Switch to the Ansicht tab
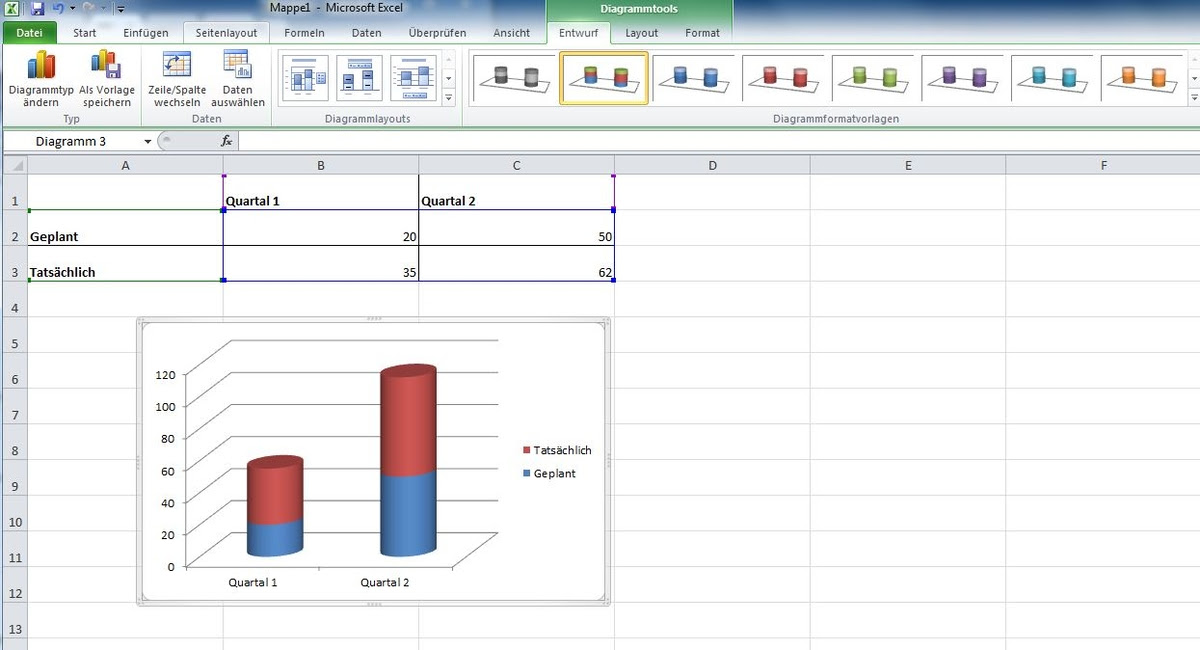Image resolution: width=1200 pixels, height=650 pixels. click(x=511, y=33)
